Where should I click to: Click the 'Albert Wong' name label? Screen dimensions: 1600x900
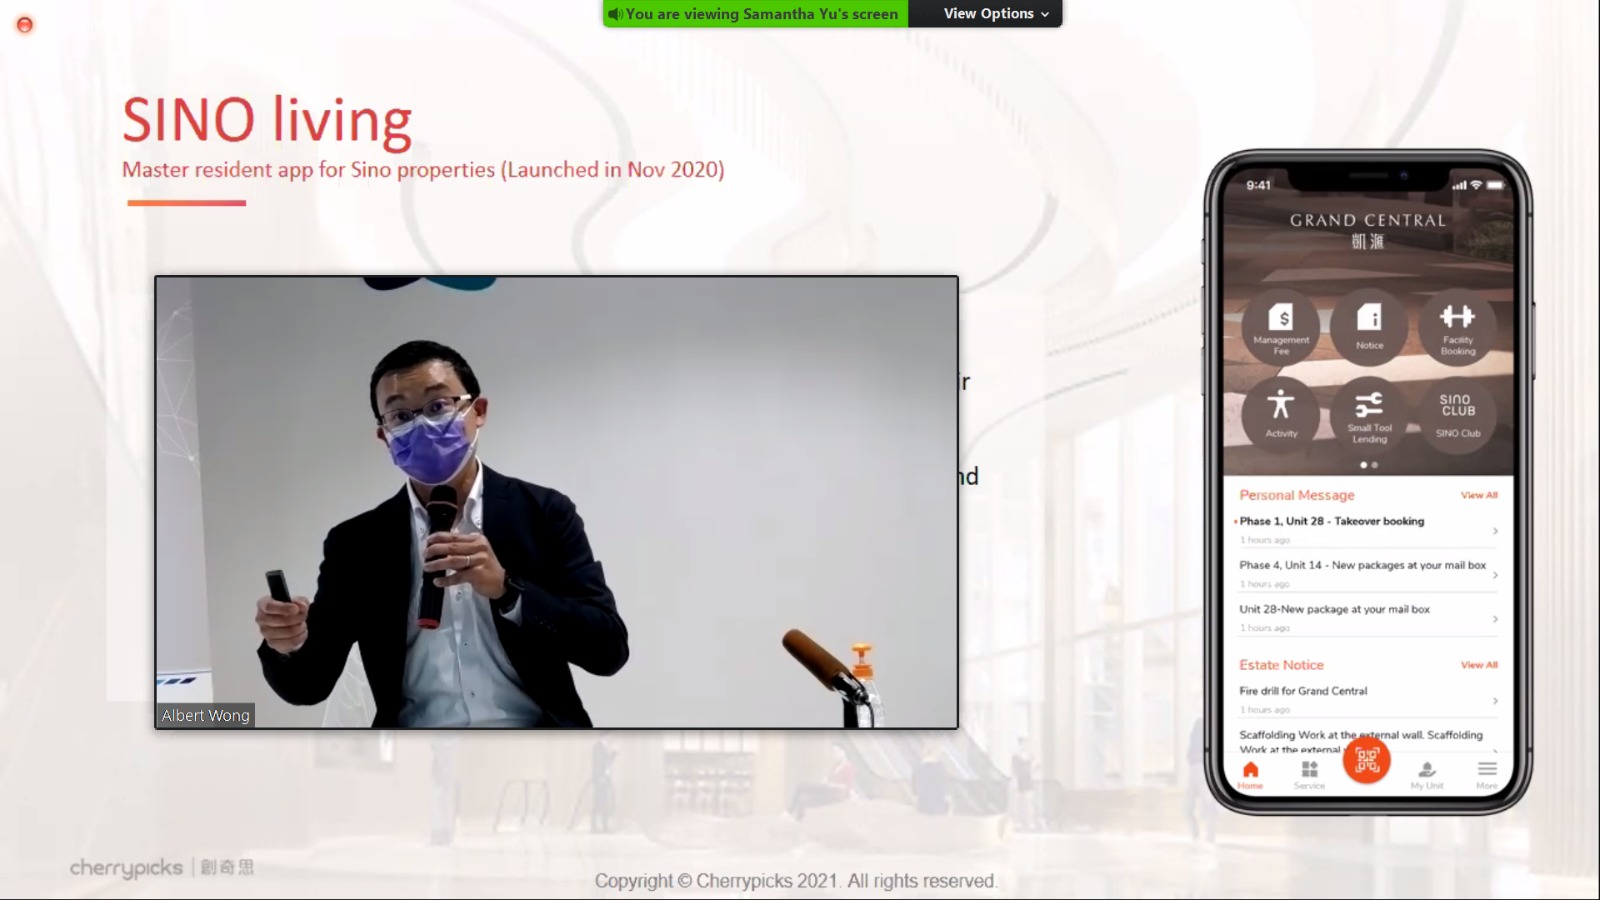tap(205, 715)
